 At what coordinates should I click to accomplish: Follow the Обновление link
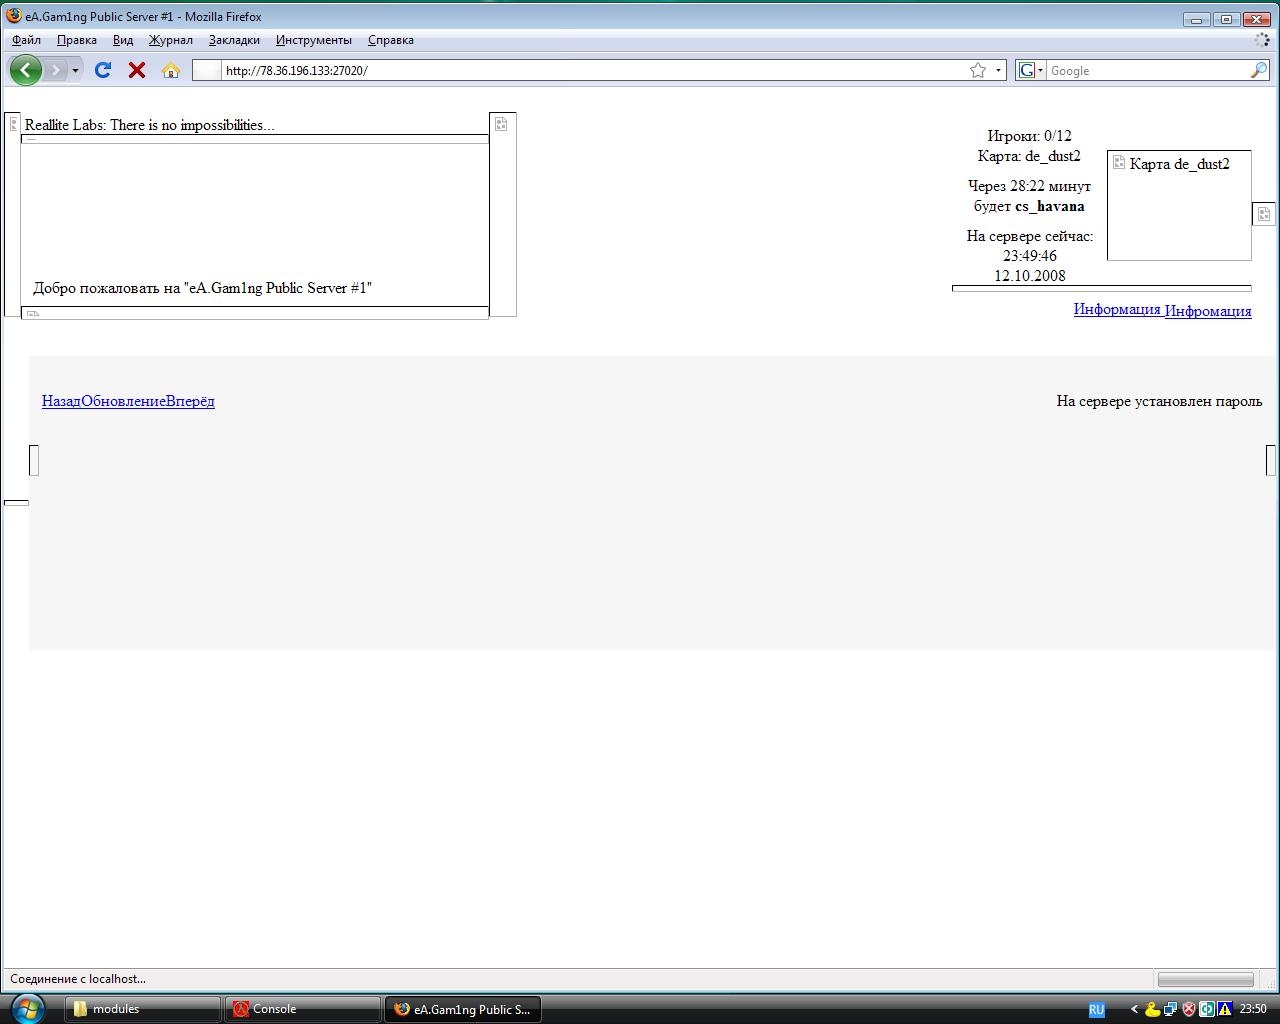tap(123, 401)
